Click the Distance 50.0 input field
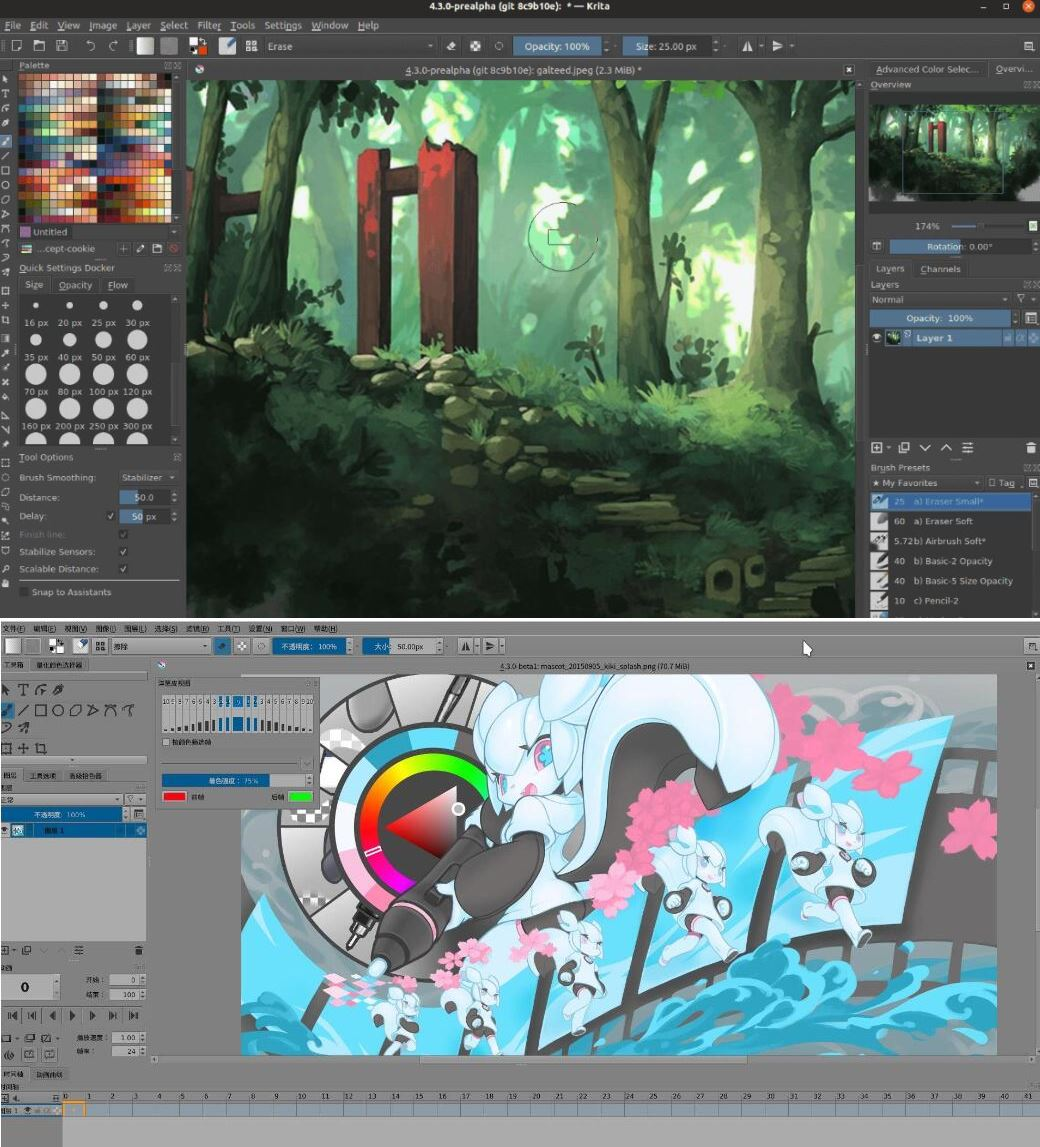This screenshot has height=1147, width=1040. coord(144,497)
